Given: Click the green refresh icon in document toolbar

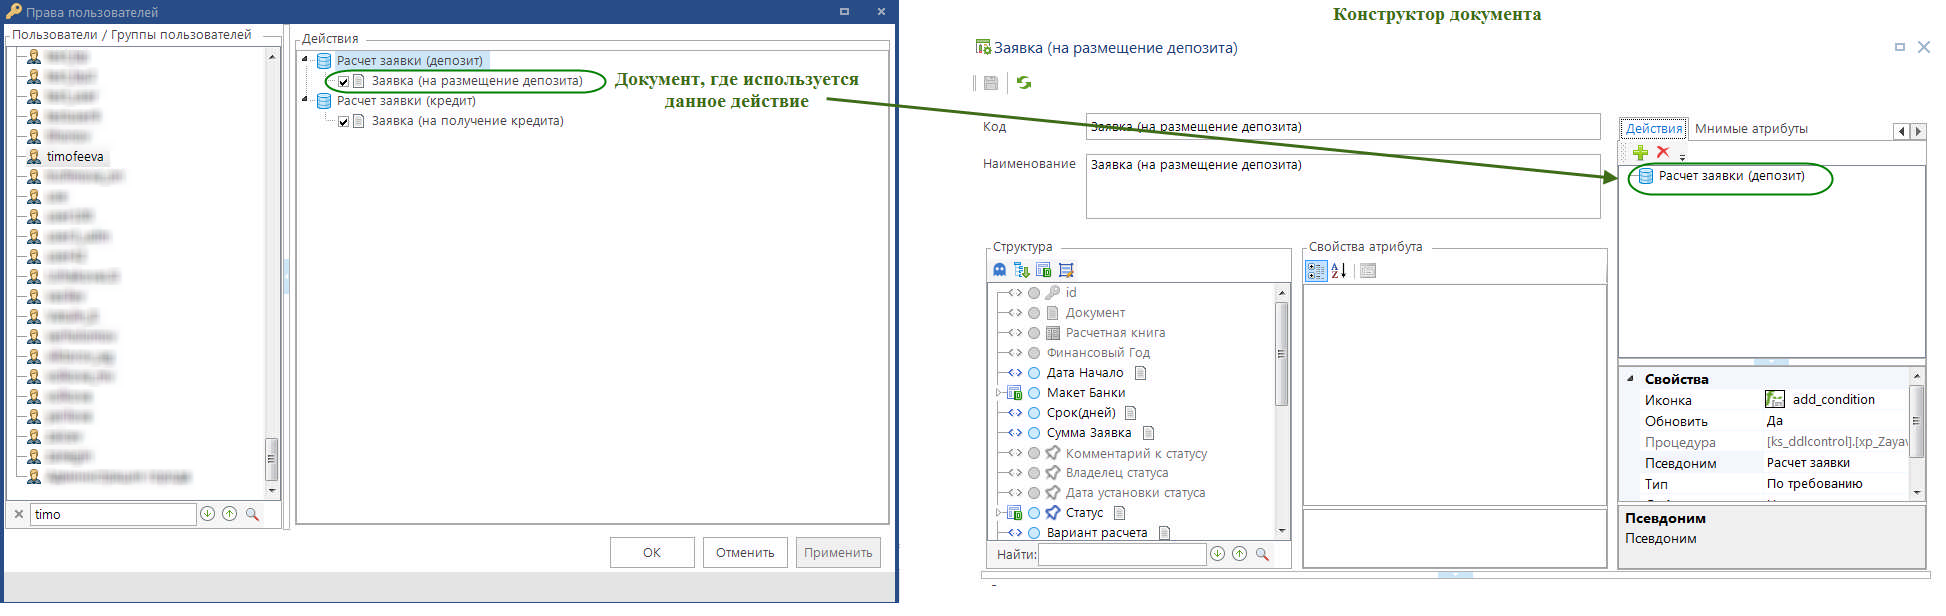Looking at the screenshot, I should pos(1024,83).
